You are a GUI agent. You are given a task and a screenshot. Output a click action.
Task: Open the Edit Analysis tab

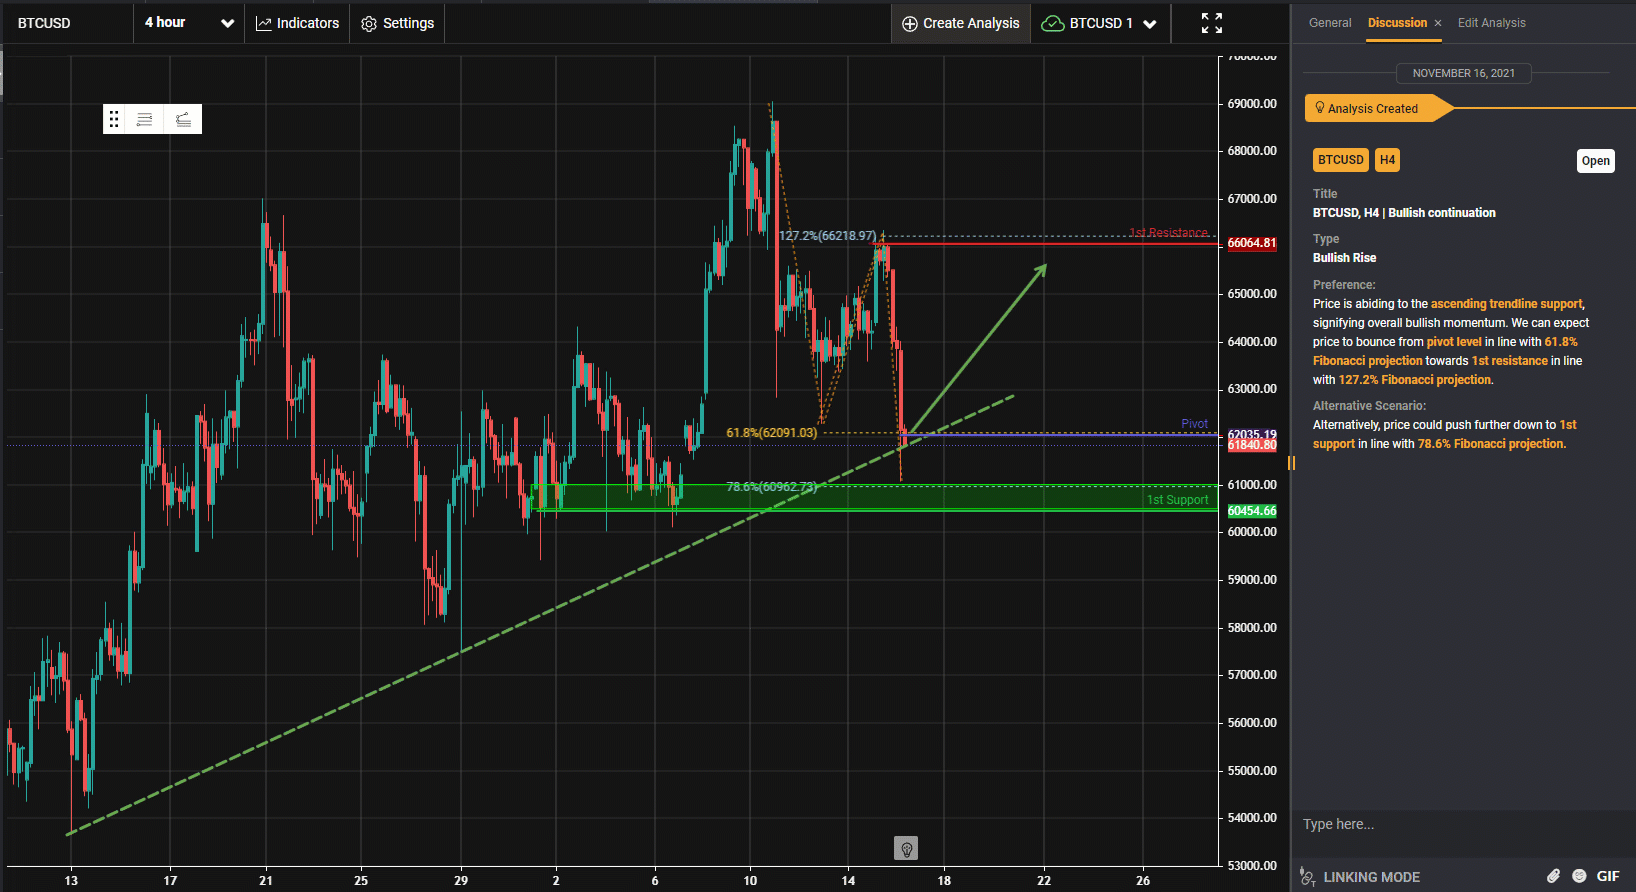(x=1491, y=23)
